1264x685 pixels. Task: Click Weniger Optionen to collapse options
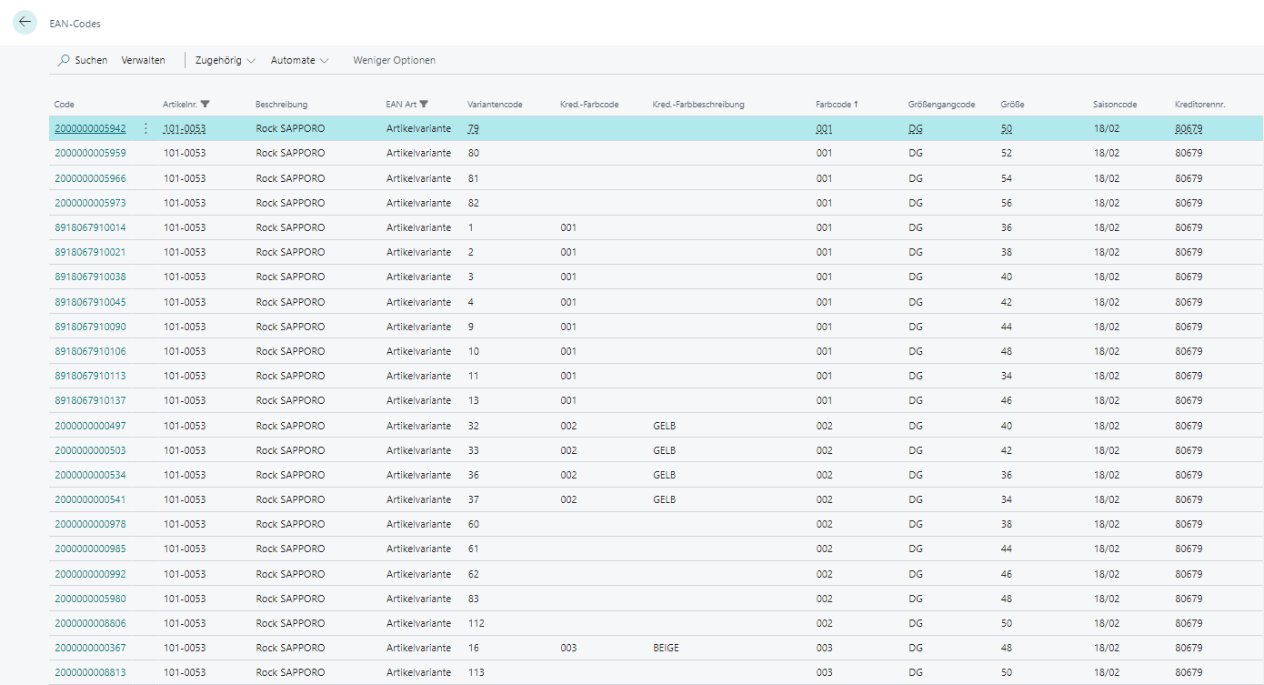pyautogui.click(x=394, y=61)
